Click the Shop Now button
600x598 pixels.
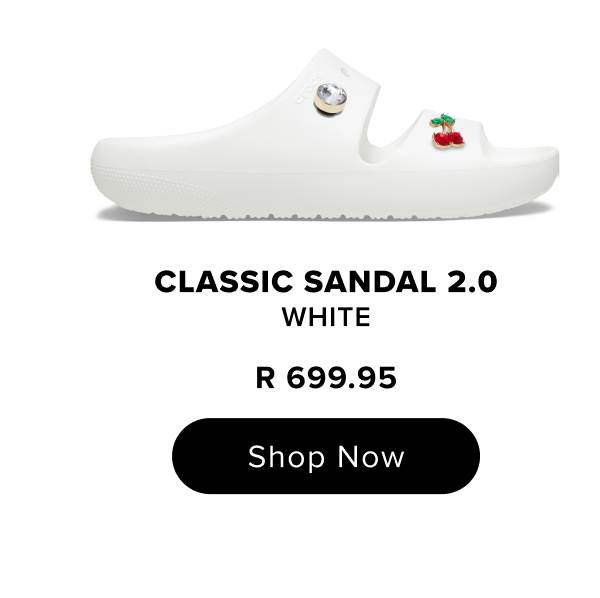tap(326, 456)
